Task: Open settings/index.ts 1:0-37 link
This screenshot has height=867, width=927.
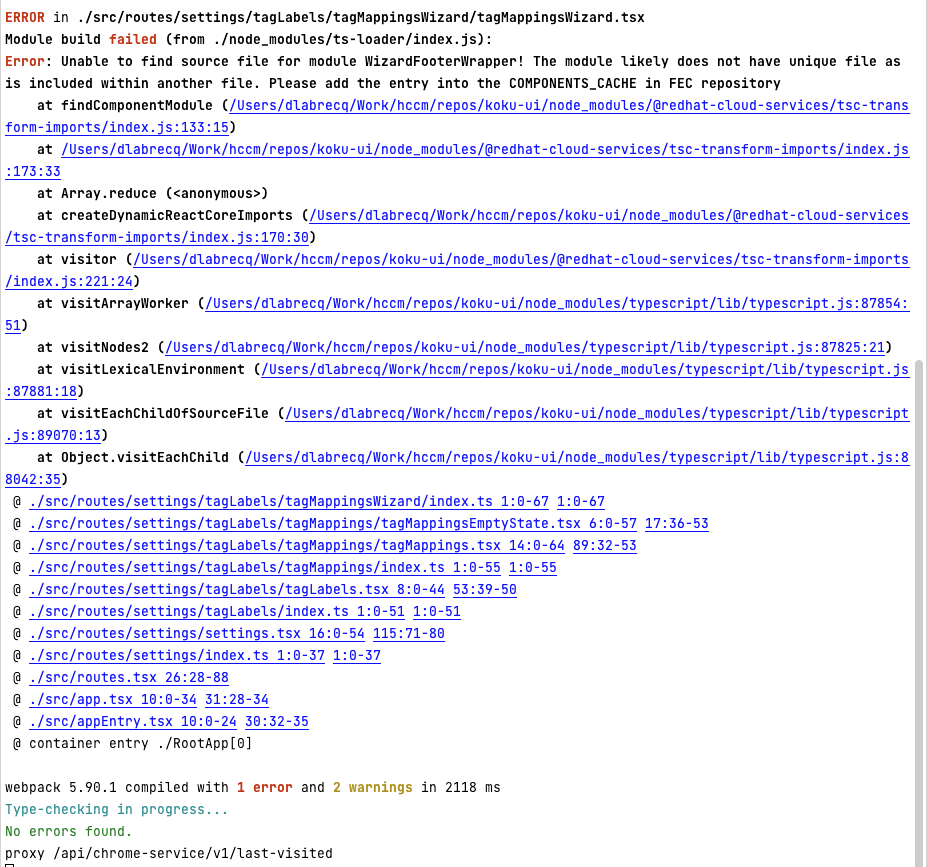Action: (177, 655)
